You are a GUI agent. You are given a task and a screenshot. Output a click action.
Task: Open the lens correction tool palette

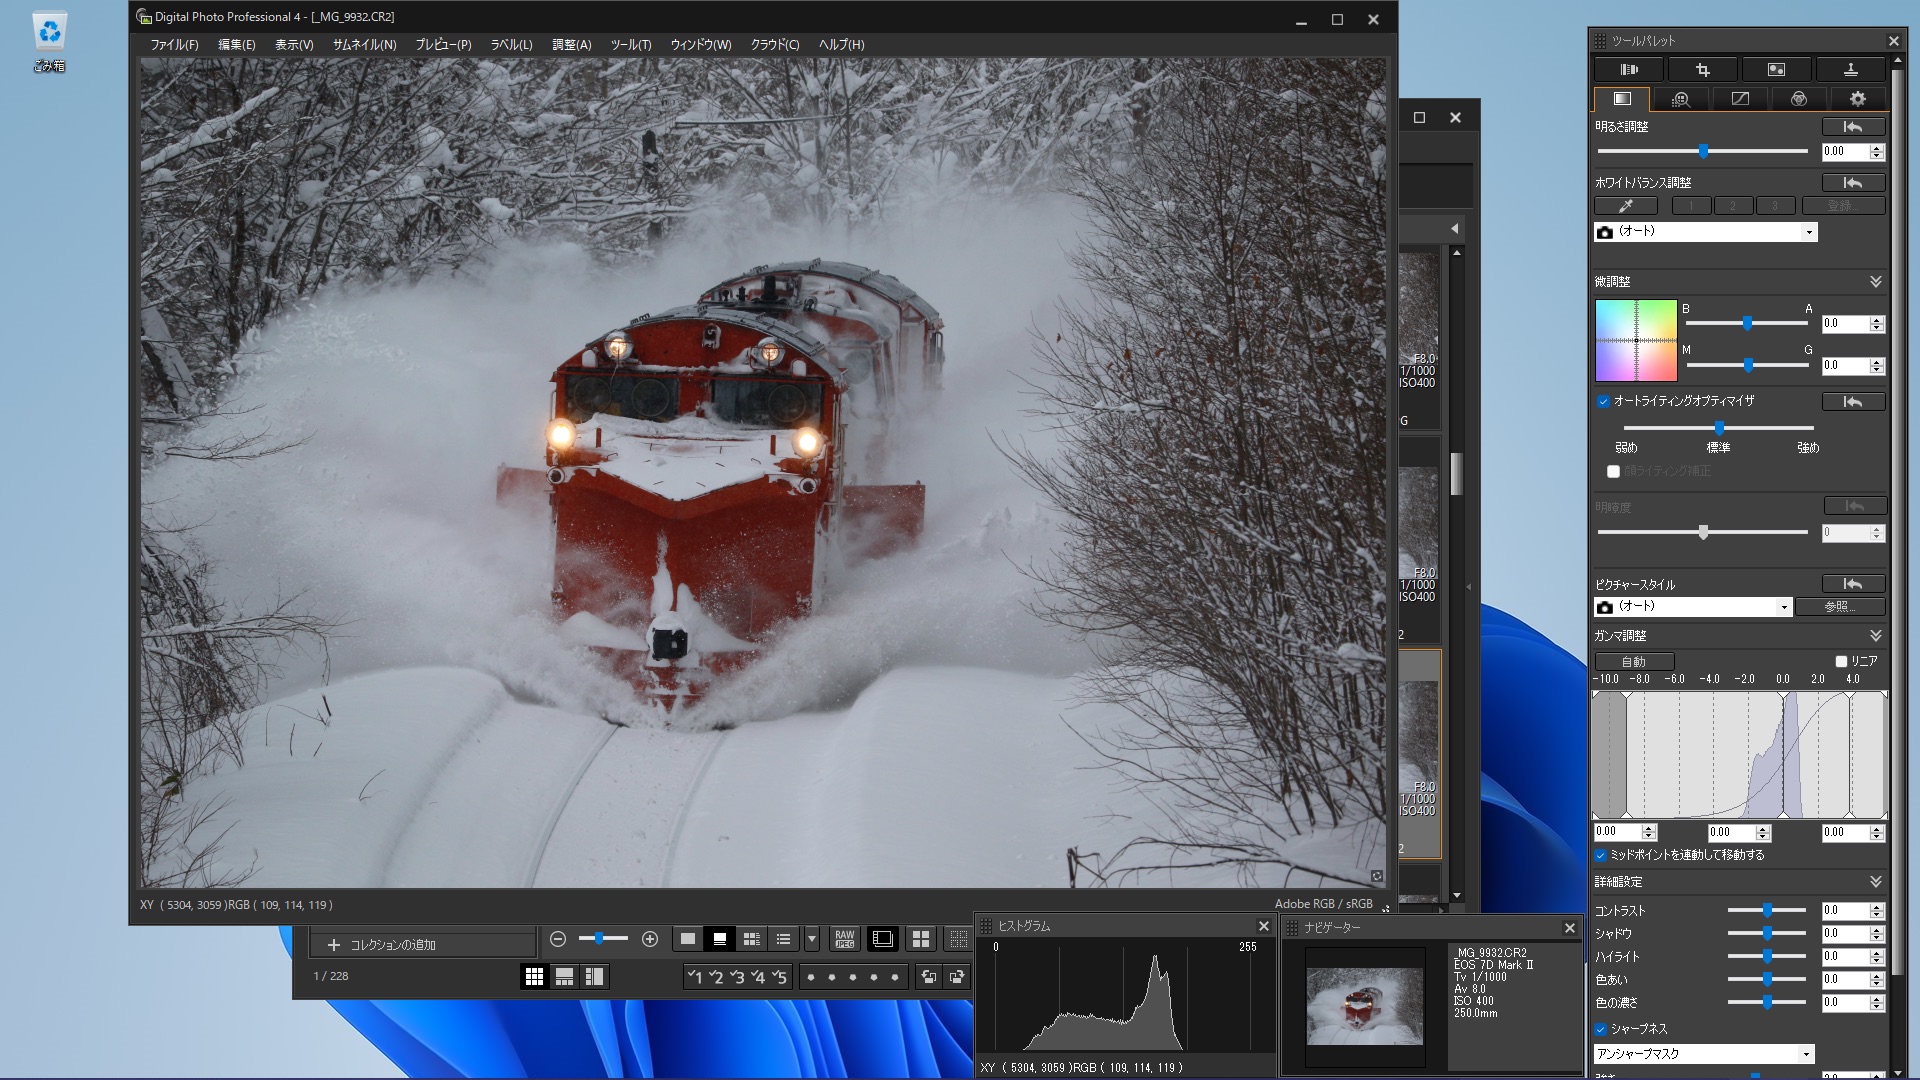pyautogui.click(x=1629, y=70)
